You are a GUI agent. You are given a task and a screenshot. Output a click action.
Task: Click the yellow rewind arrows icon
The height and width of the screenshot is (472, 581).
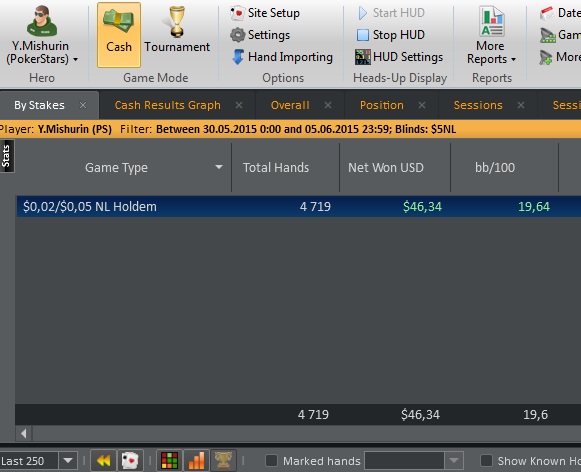click(103, 461)
